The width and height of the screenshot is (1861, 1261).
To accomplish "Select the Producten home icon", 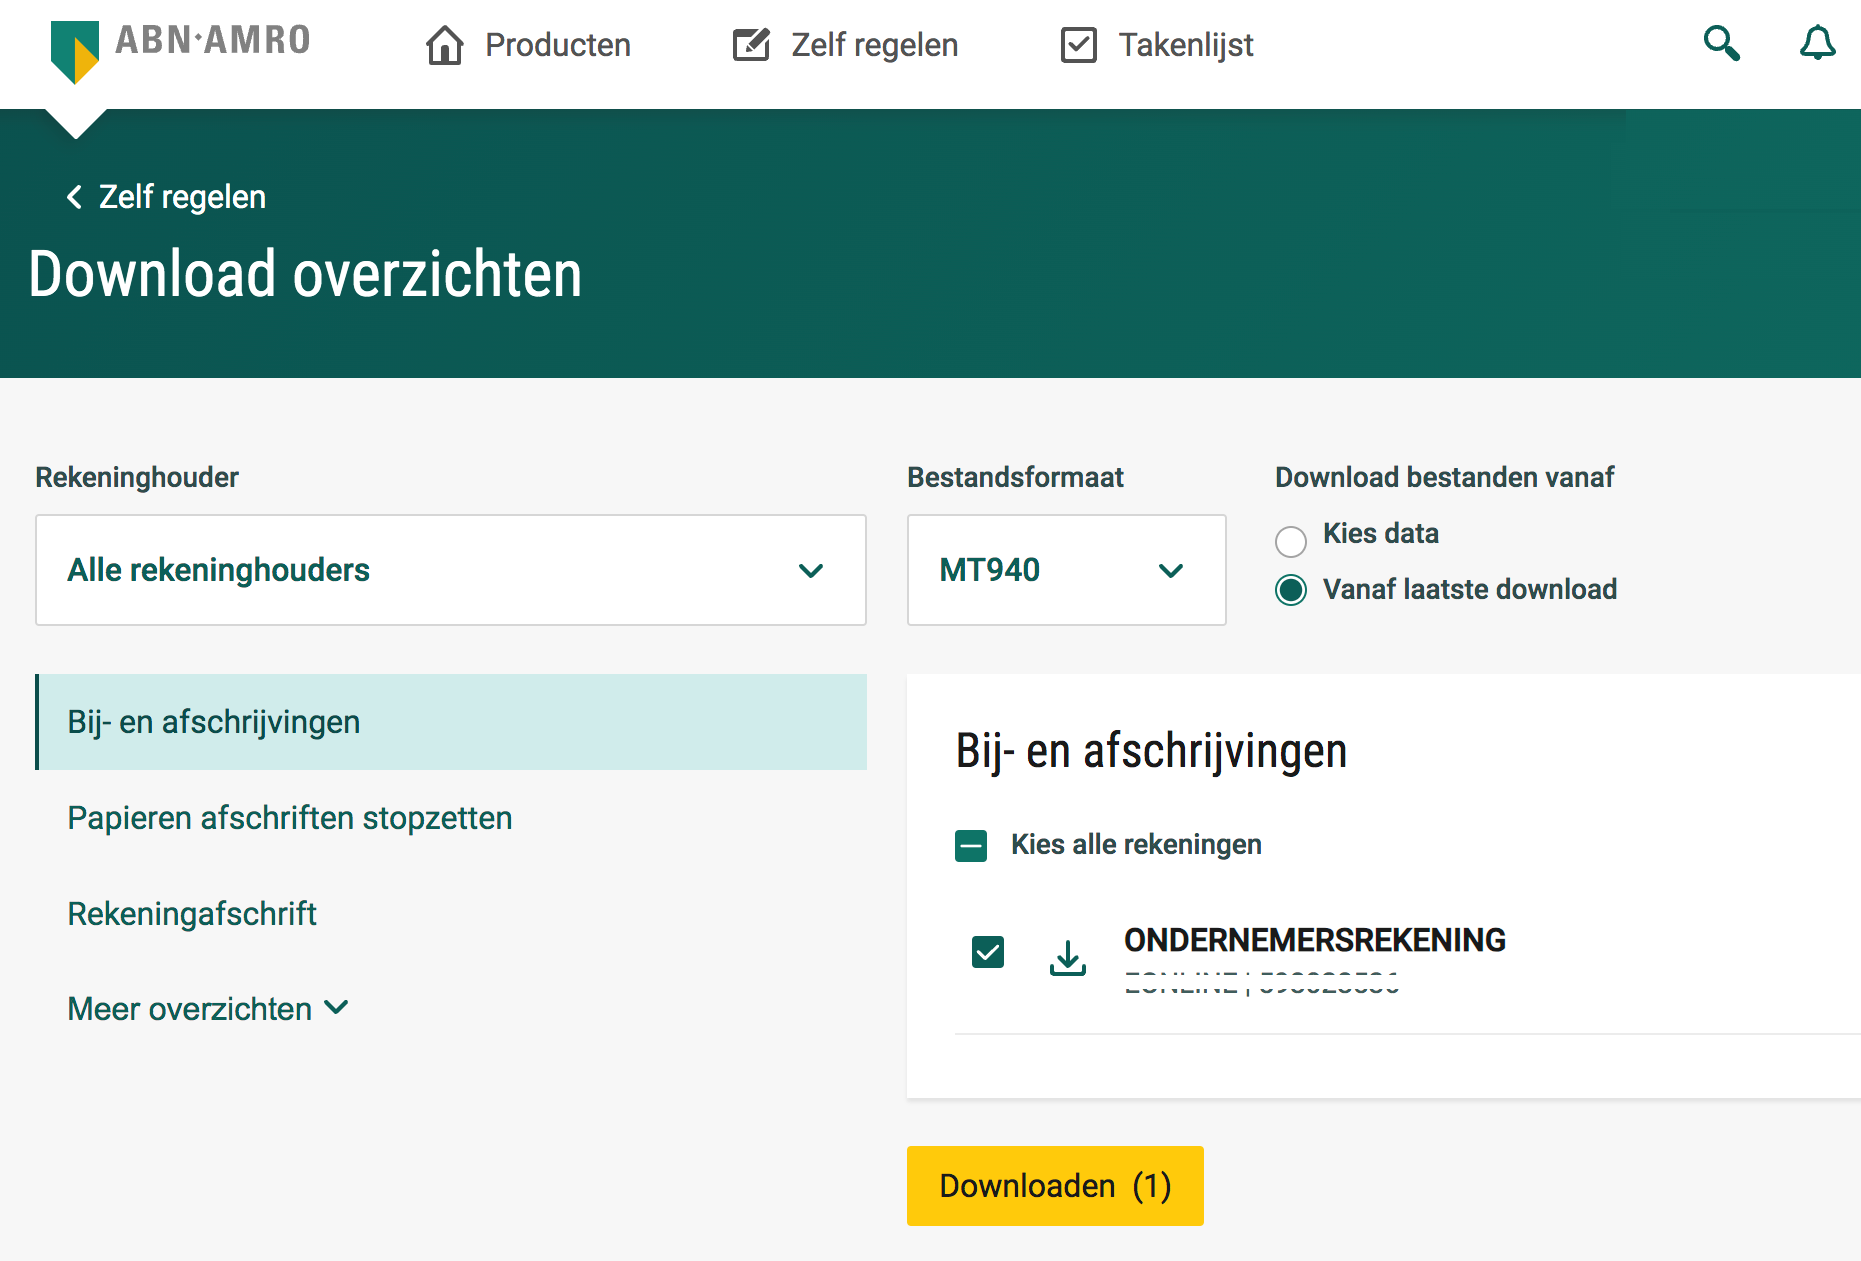I will [x=444, y=44].
